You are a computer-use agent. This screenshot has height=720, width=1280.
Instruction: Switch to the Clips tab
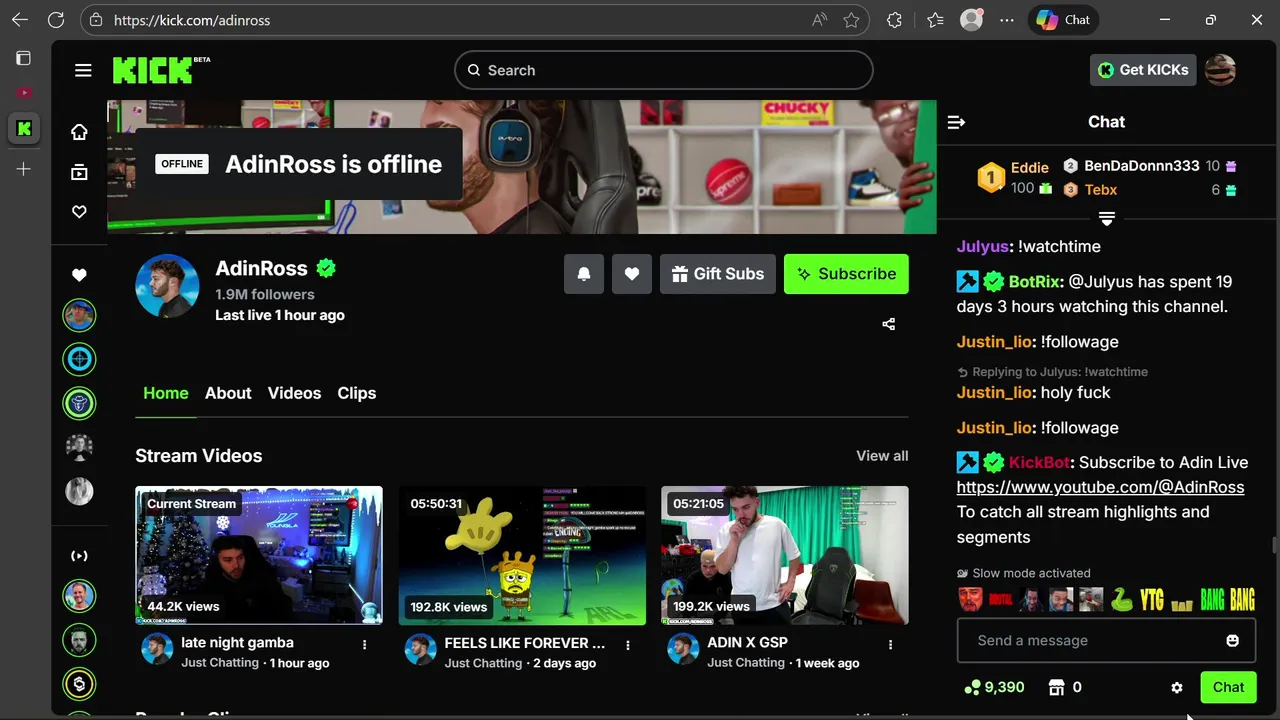357,393
